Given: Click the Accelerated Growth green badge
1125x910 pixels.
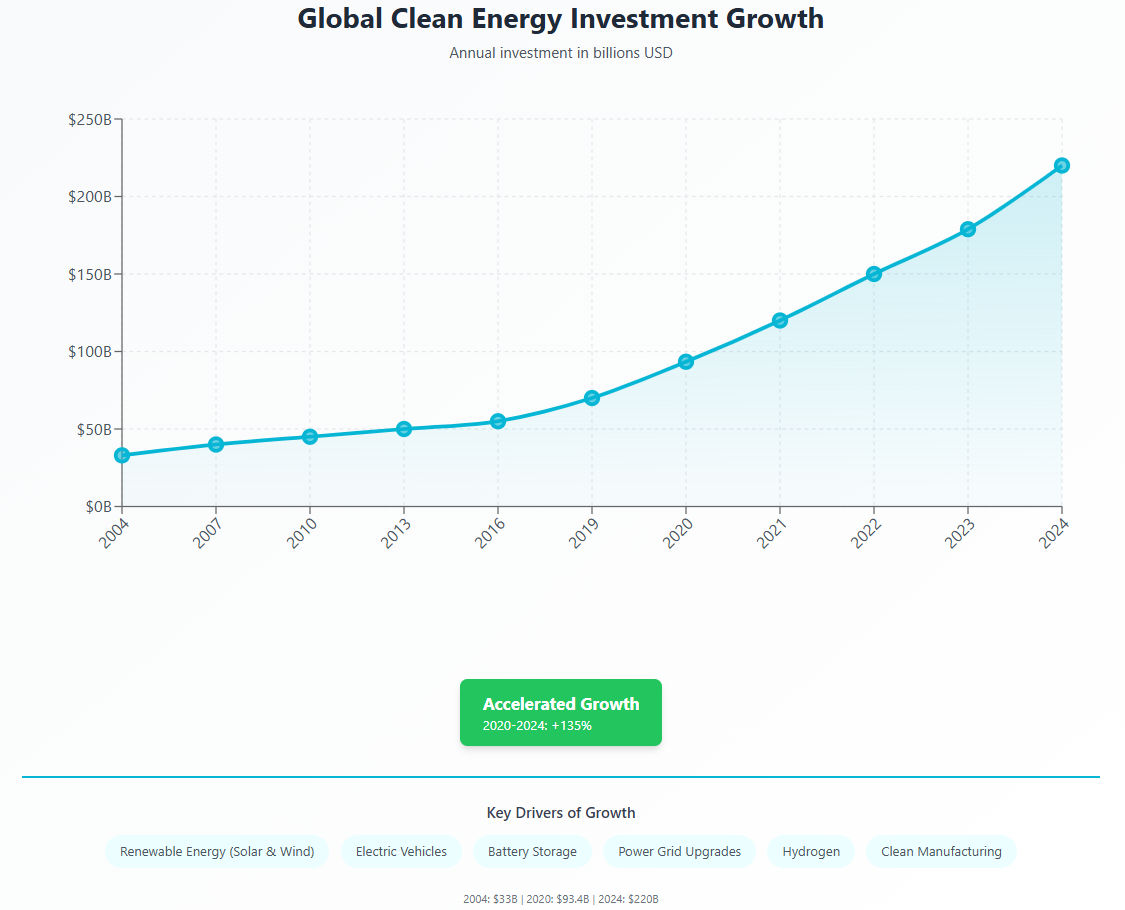Looking at the screenshot, I should pyautogui.click(x=561, y=712).
